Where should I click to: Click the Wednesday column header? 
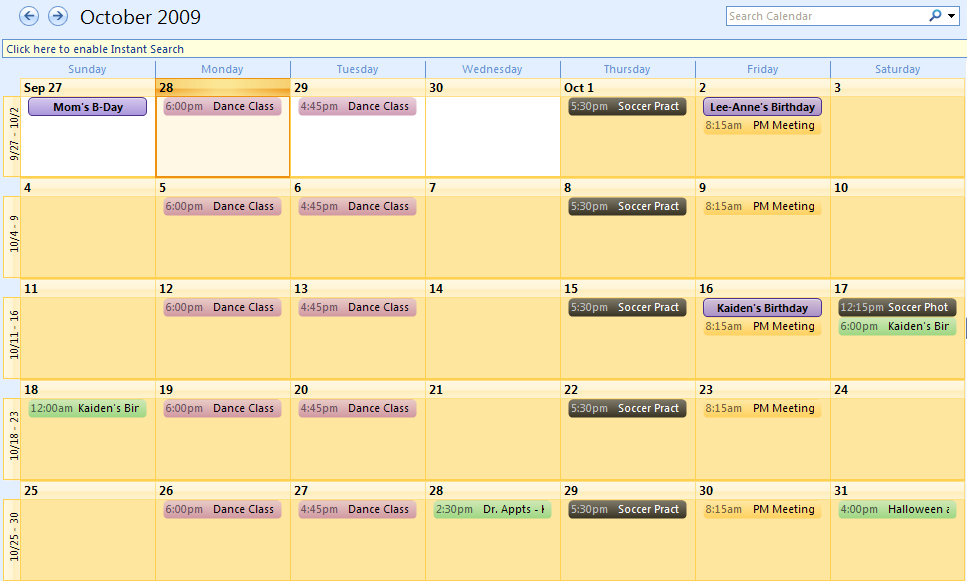tap(492, 69)
